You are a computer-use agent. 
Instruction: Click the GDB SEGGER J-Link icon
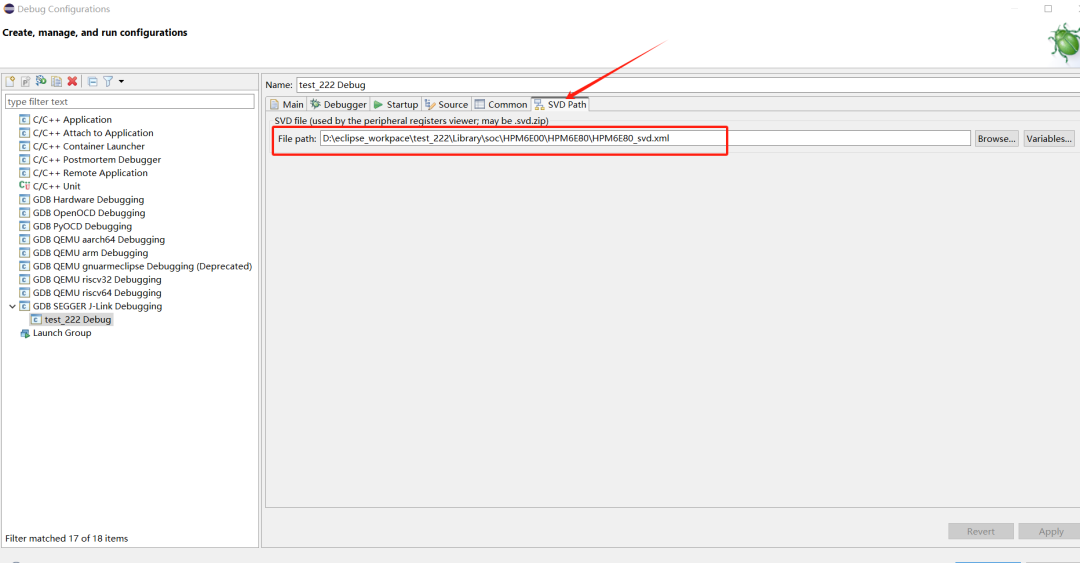[x=25, y=306]
